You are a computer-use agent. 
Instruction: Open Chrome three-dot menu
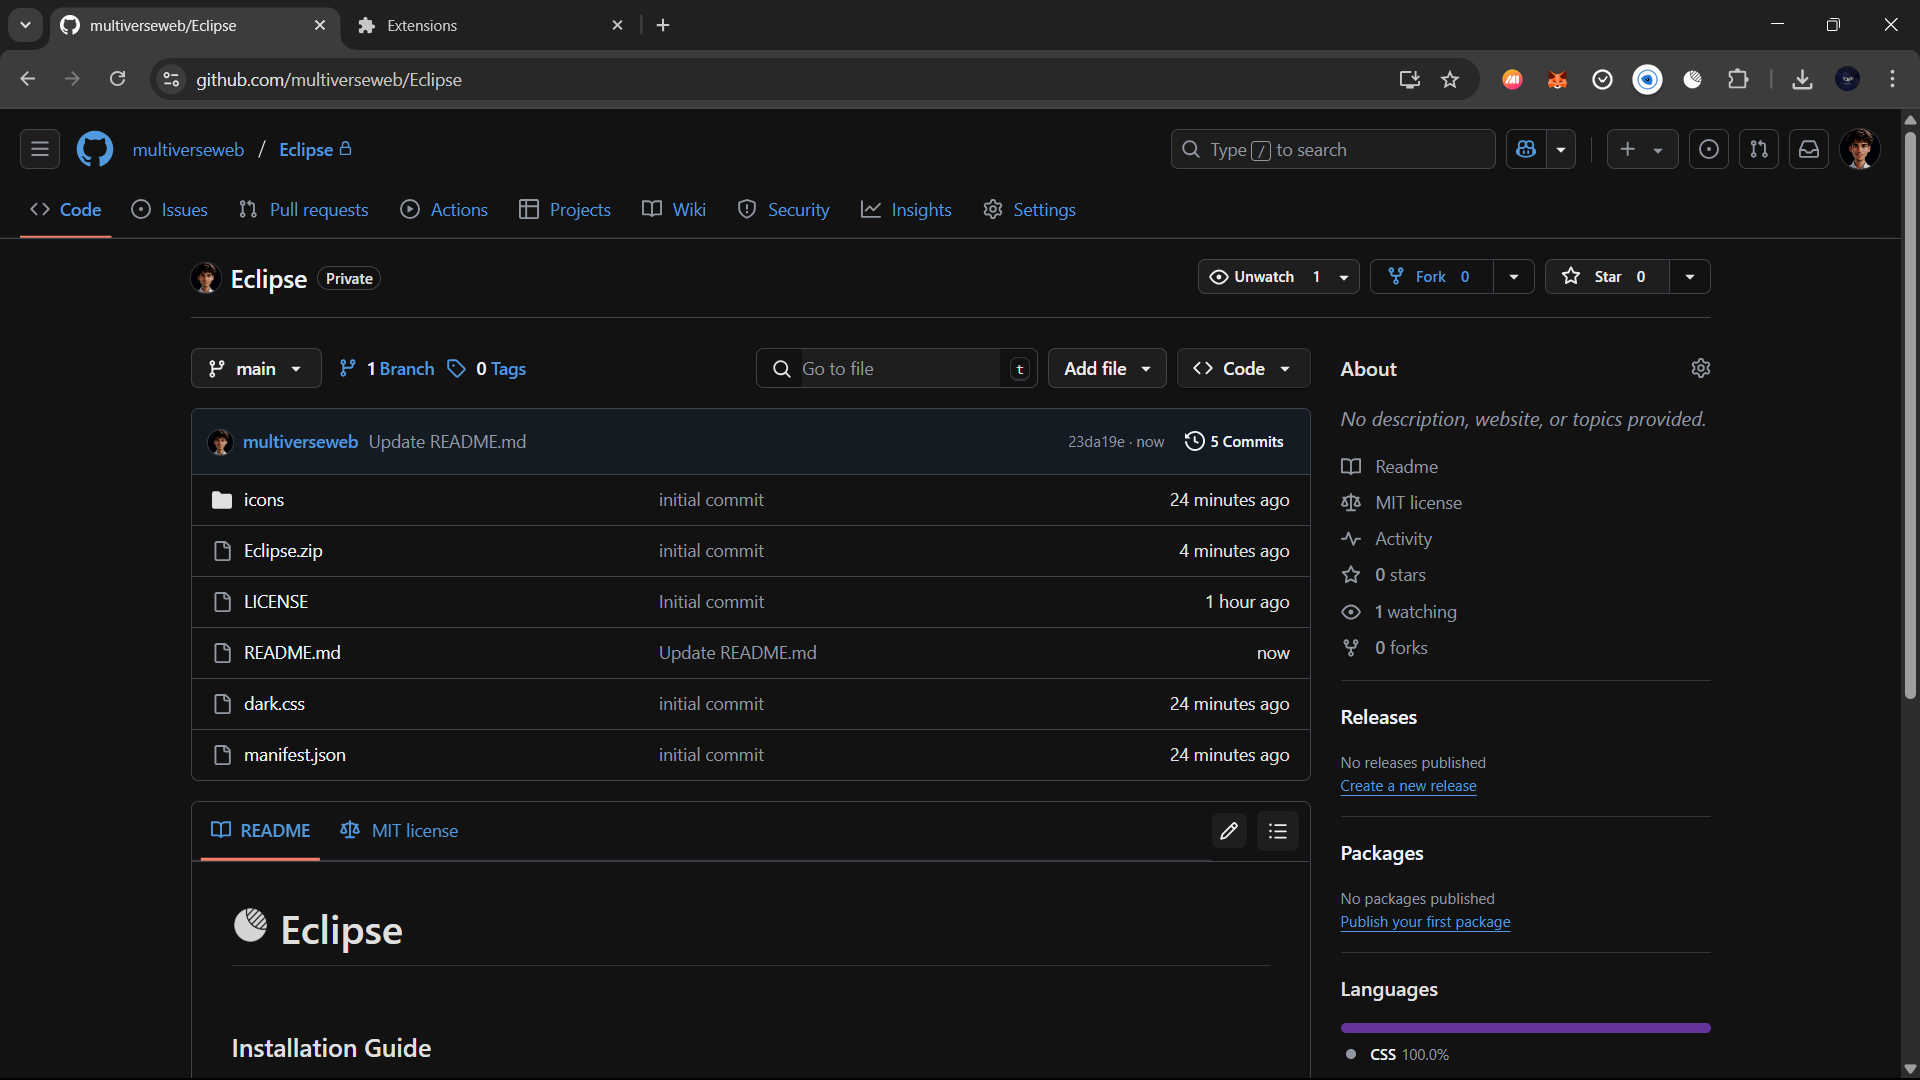click(x=1892, y=80)
